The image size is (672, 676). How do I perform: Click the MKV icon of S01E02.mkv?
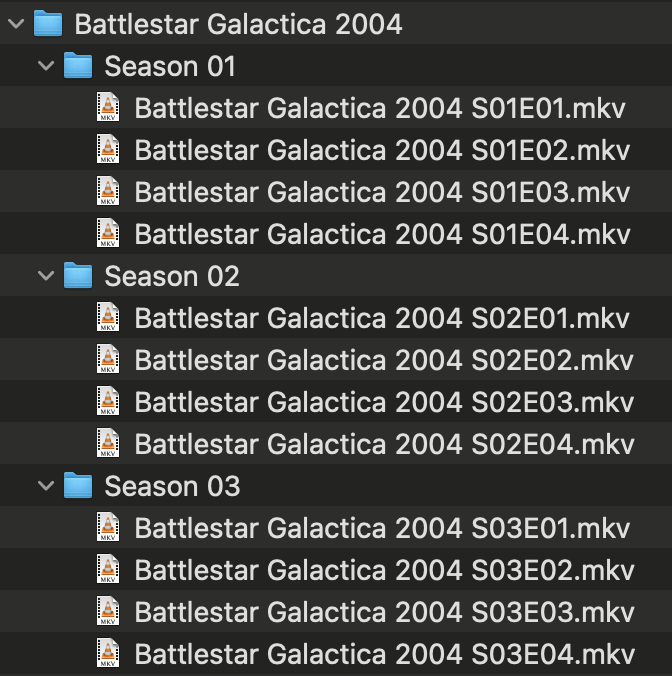point(108,149)
